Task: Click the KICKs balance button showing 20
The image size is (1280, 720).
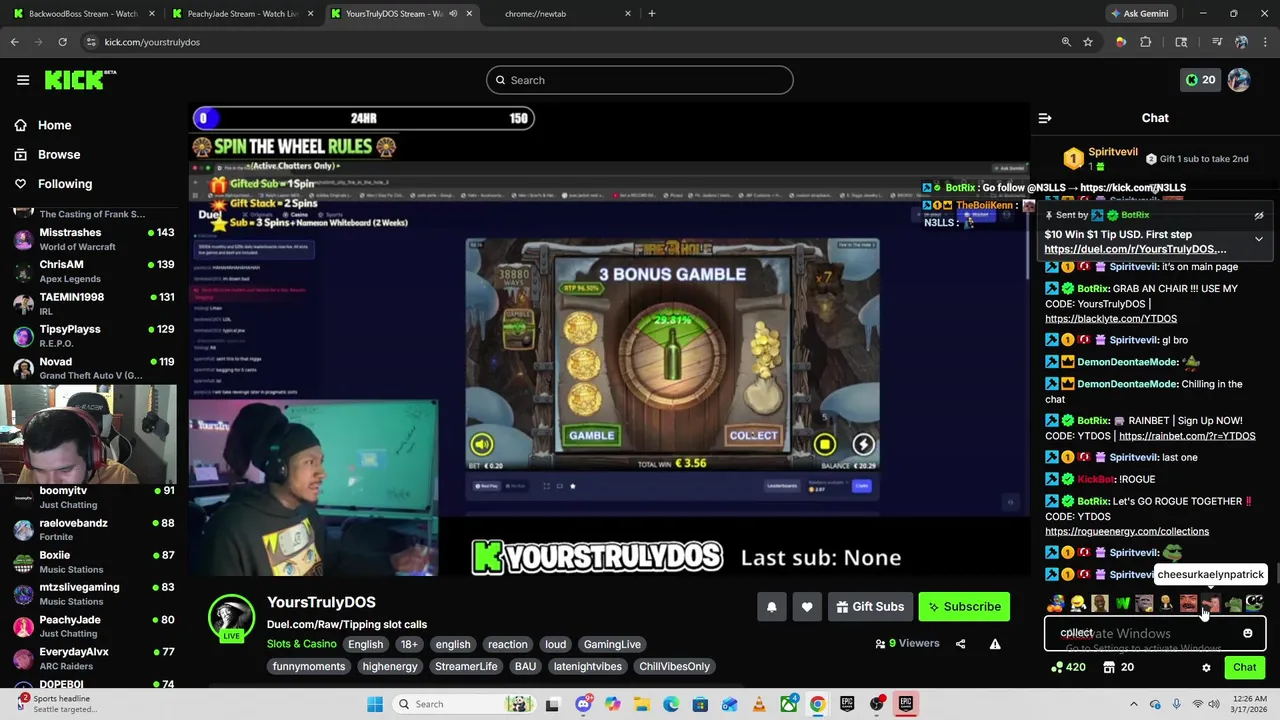Action: click(1201, 80)
